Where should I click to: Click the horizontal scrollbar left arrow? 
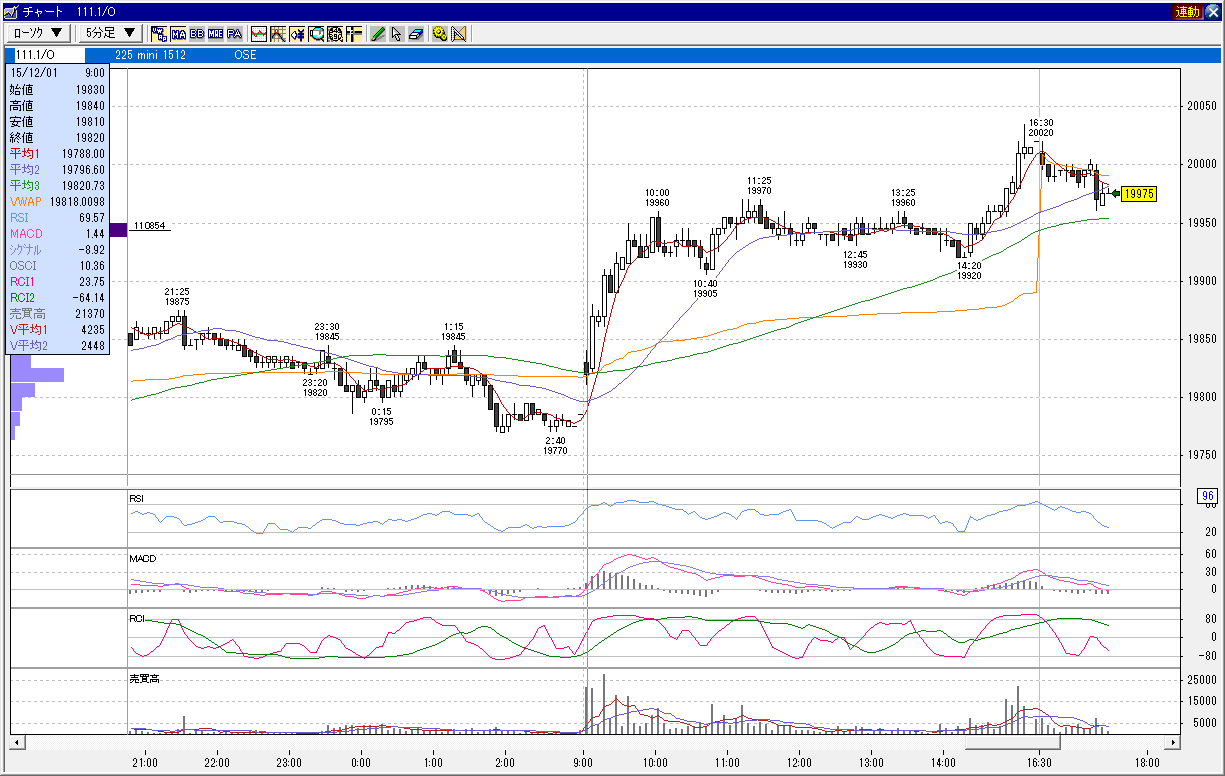[x=17, y=743]
